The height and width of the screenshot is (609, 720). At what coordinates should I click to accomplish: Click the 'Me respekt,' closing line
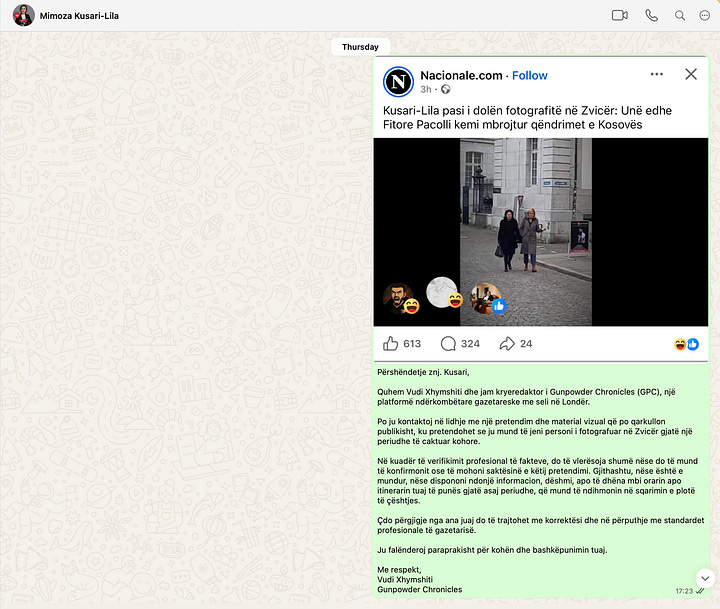(399, 570)
